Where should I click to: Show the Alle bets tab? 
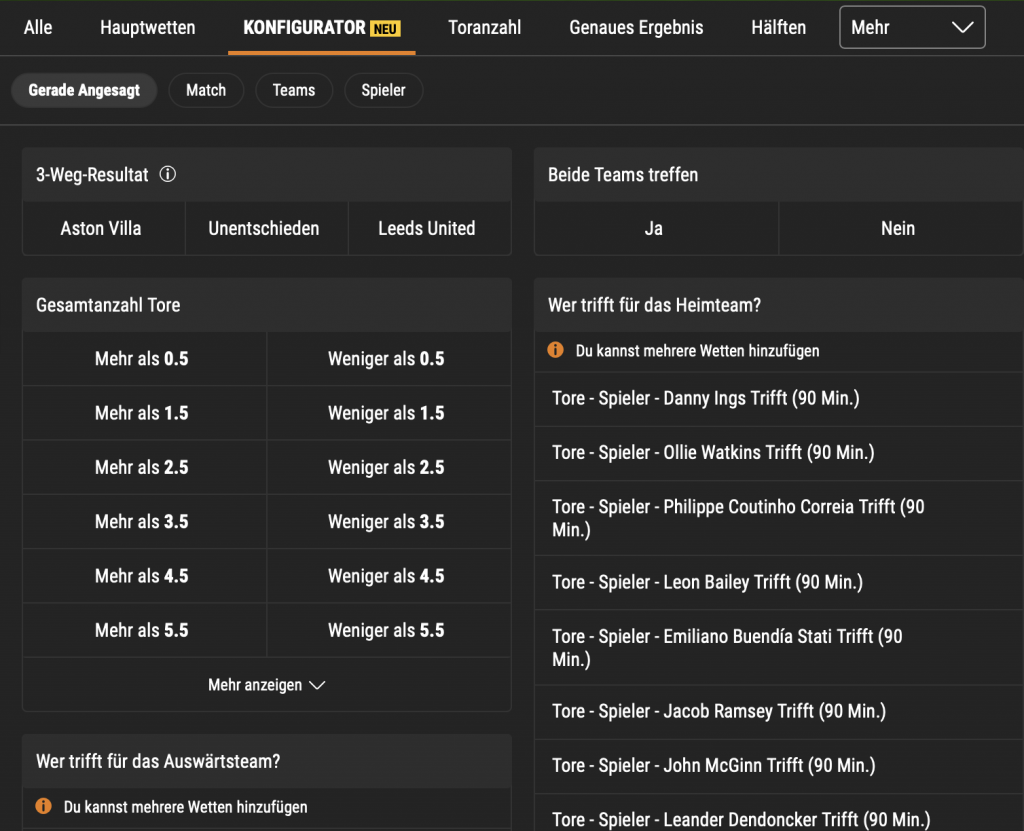point(38,28)
